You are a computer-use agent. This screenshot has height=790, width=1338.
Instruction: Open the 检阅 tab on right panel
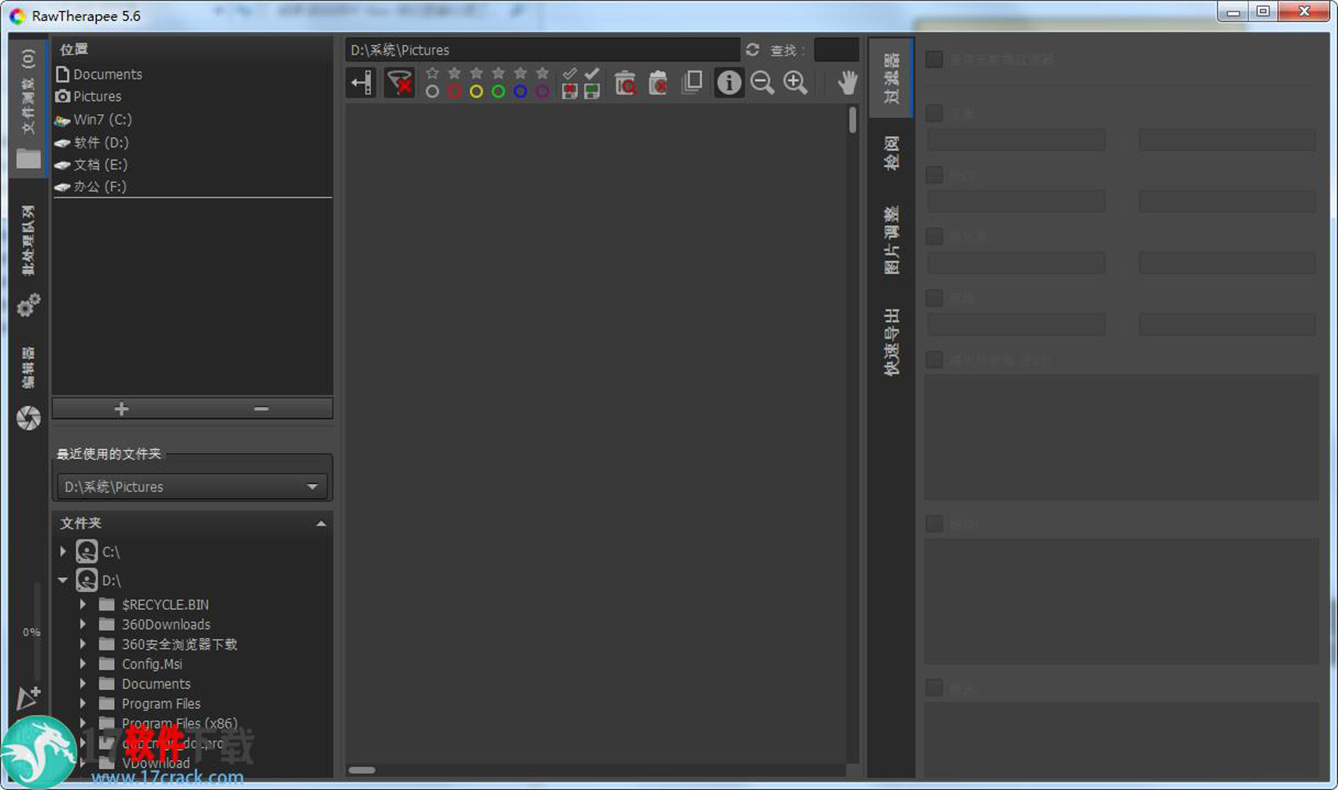tap(891, 154)
